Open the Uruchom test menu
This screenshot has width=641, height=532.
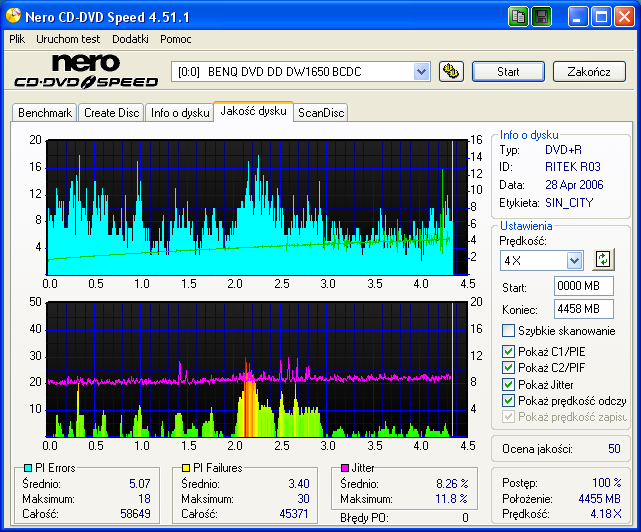68,39
